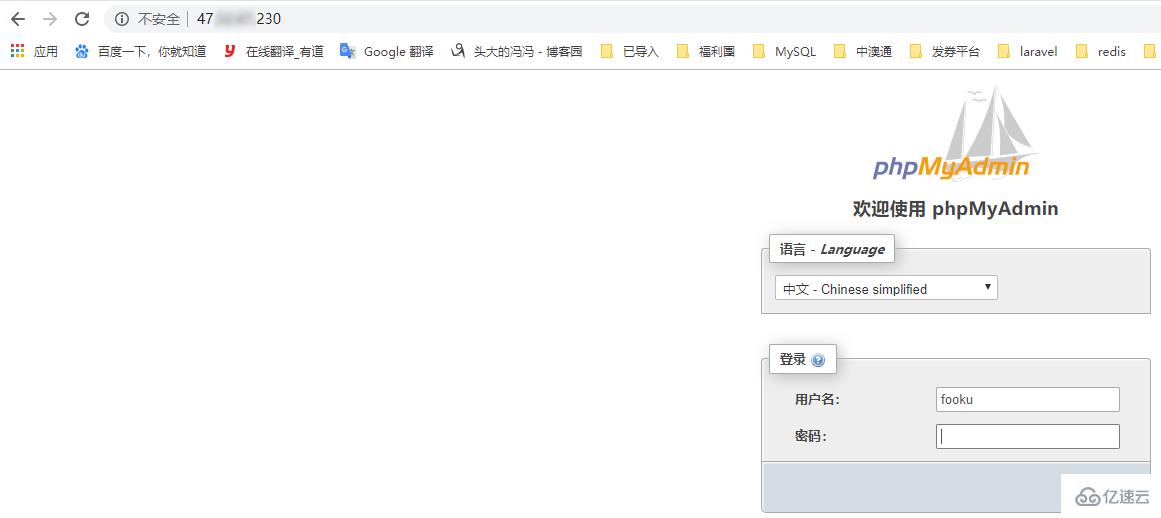This screenshot has height=518, width=1161.
Task: Click the Google Translate bookmark icon
Action: click(x=347, y=51)
